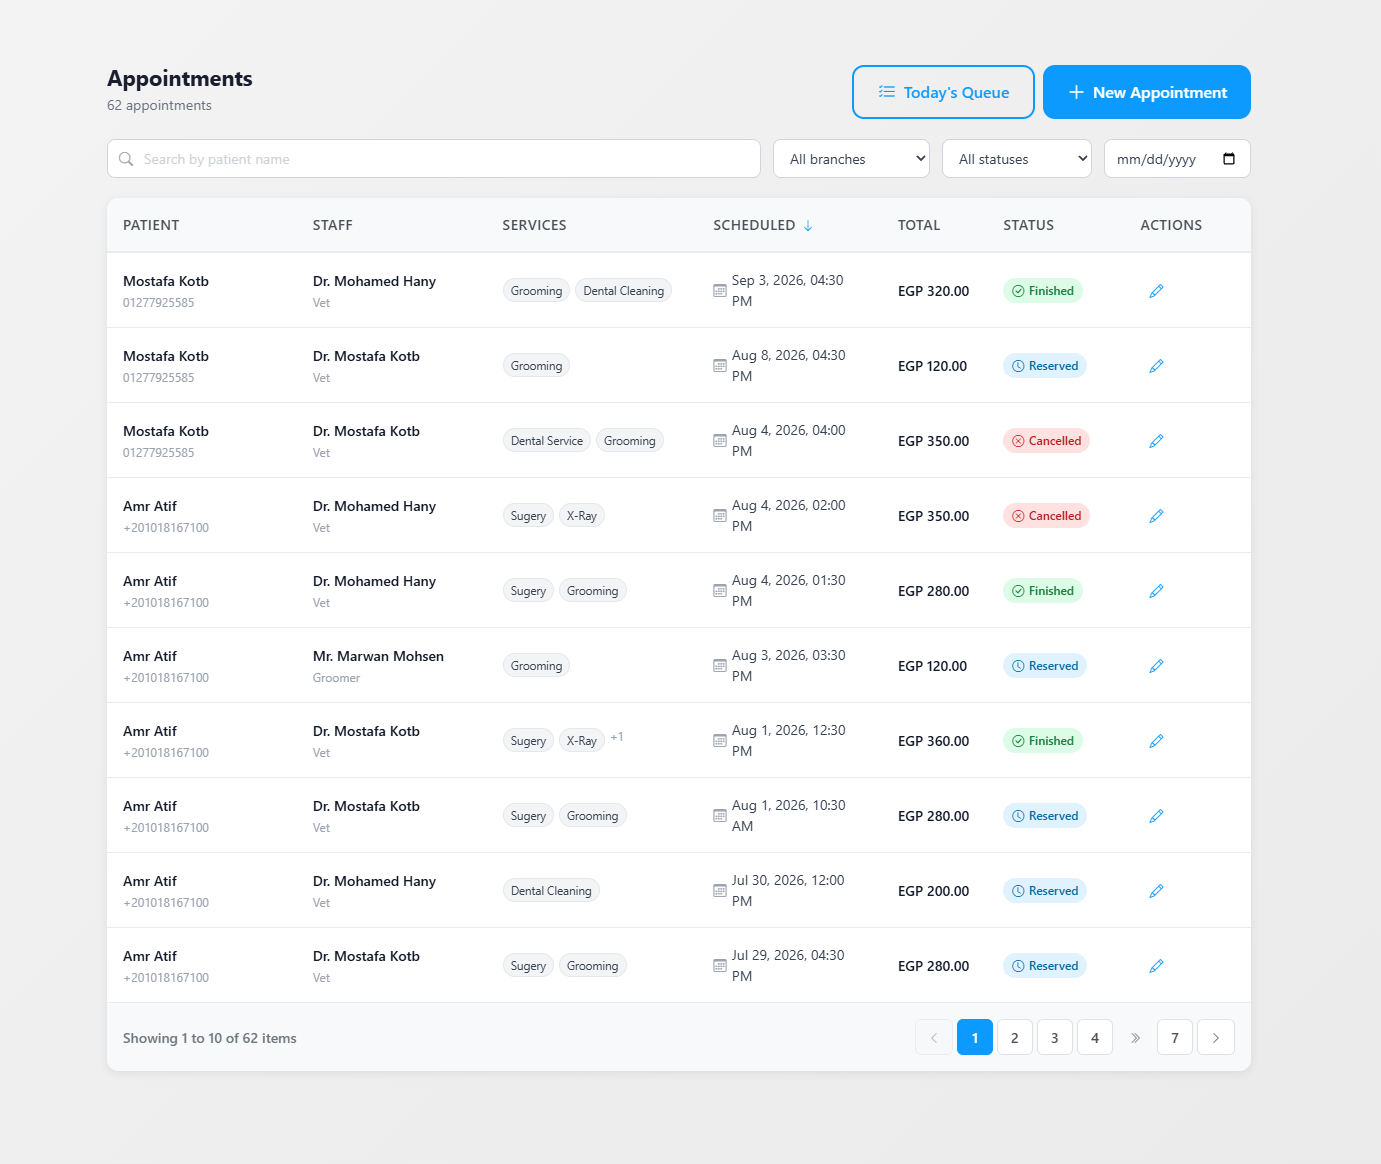Sort by the Scheduled column arrow
The image size is (1381, 1164).
[x=808, y=226]
